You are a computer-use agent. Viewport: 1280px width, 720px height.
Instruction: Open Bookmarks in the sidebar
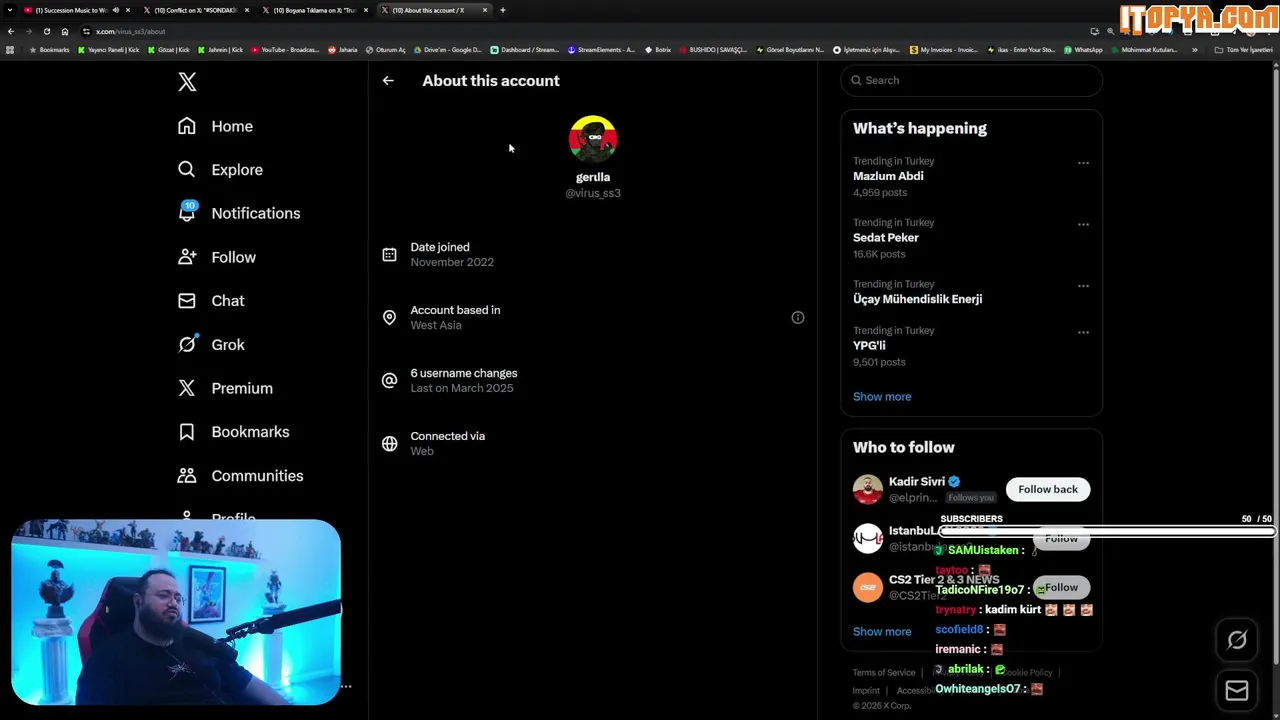pos(233,432)
